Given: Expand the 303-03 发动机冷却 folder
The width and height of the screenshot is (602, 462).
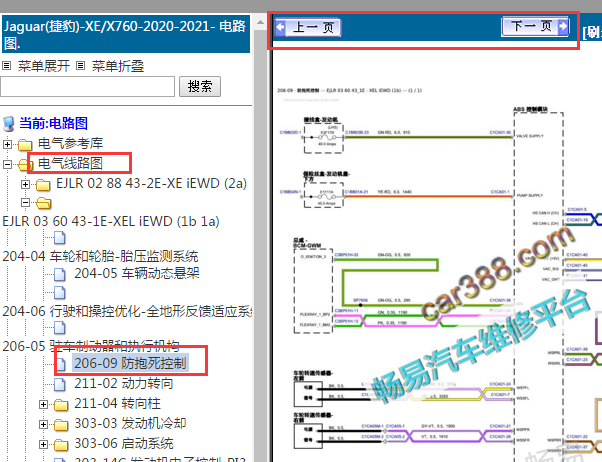Looking at the screenshot, I should pos(43,424).
